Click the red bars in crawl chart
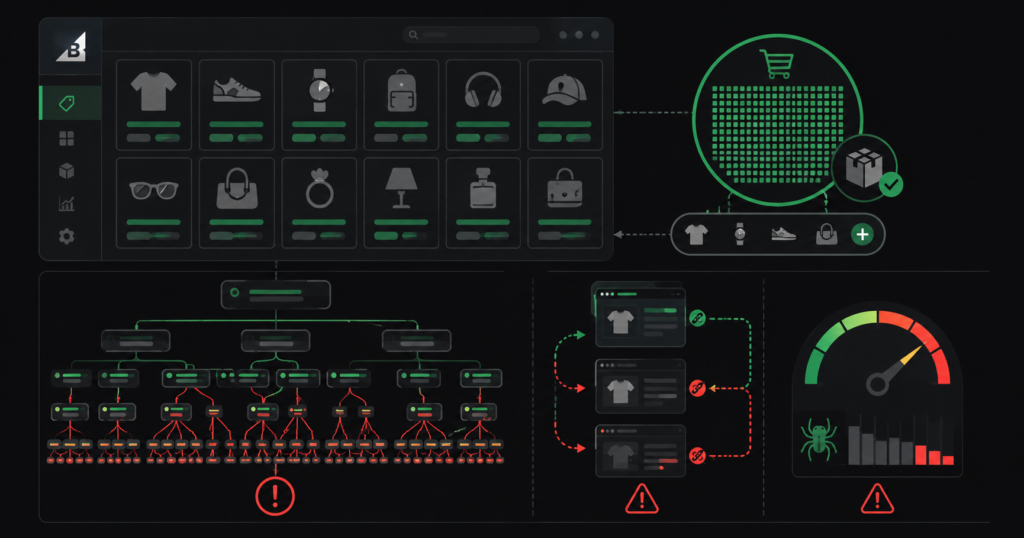This screenshot has width=1024, height=538. pyautogui.click(x=935, y=455)
